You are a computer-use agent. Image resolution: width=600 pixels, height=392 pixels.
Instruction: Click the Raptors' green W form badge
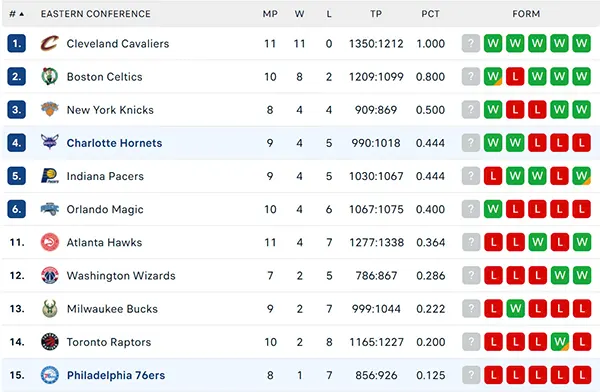tap(559, 341)
